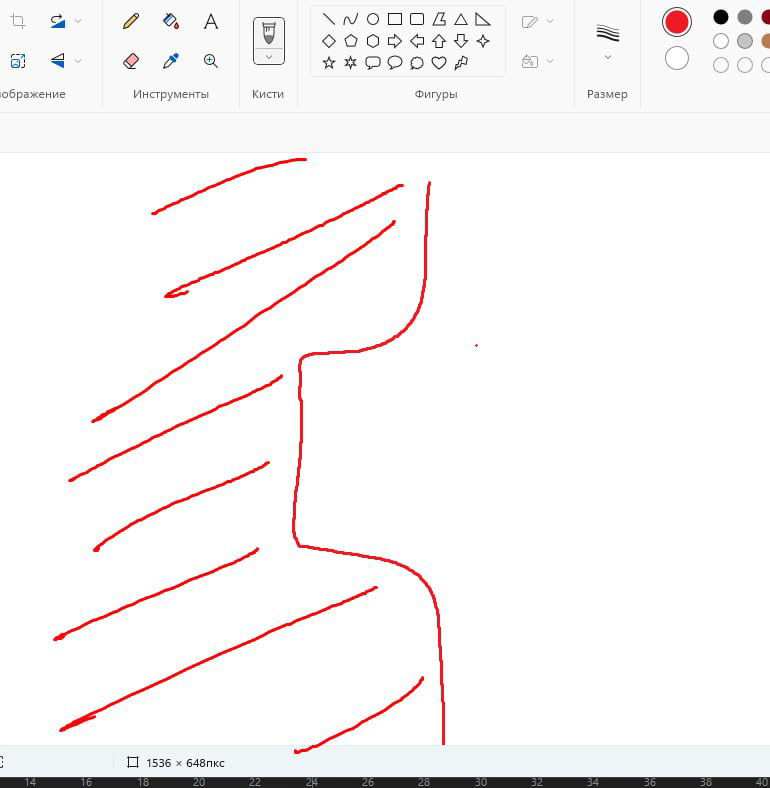
Task: Open the Rotate options dropdown arrow
Action: point(78,21)
